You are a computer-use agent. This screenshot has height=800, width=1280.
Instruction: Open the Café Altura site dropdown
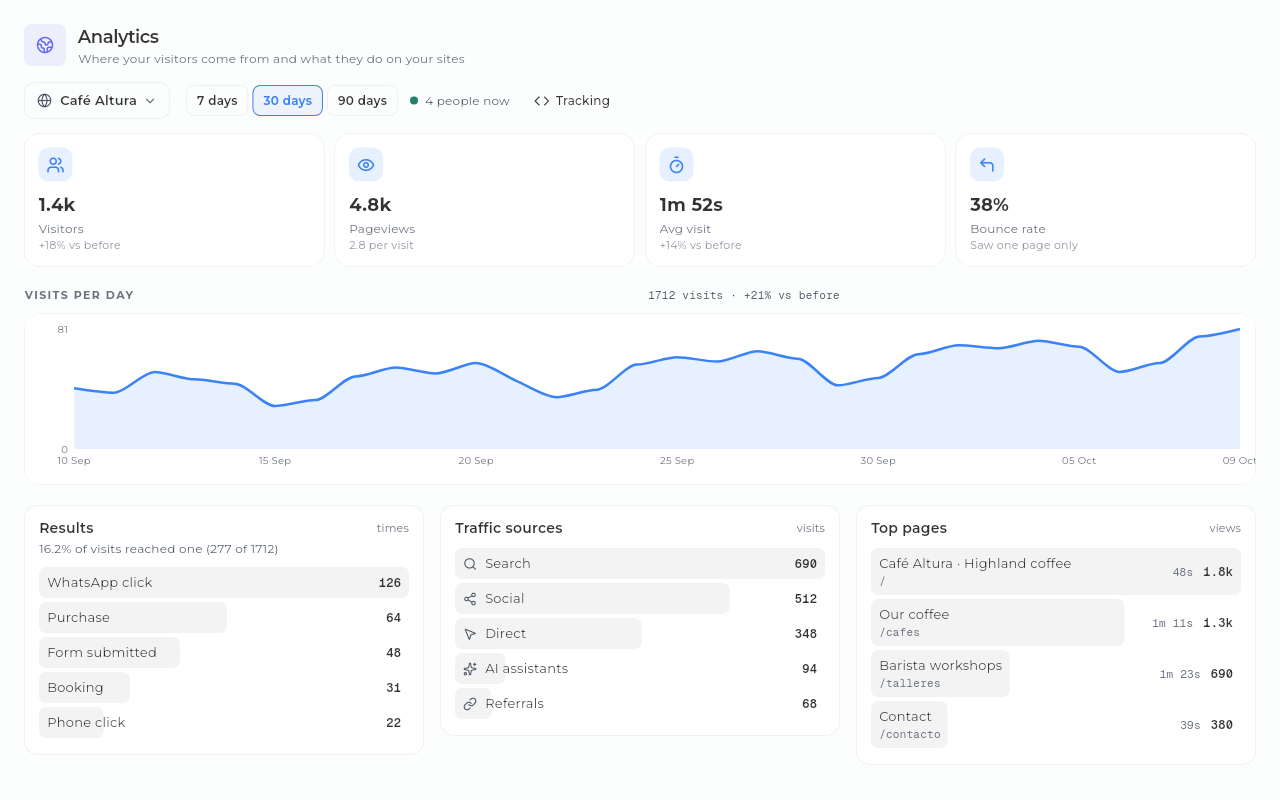tap(97, 101)
